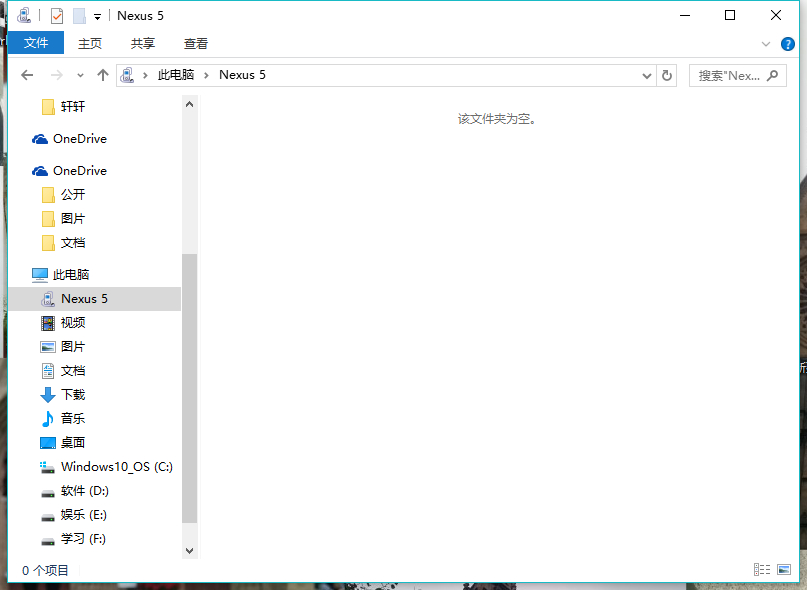Click the Back navigation arrow
Viewport: 807px width, 590px height.
(x=27, y=75)
